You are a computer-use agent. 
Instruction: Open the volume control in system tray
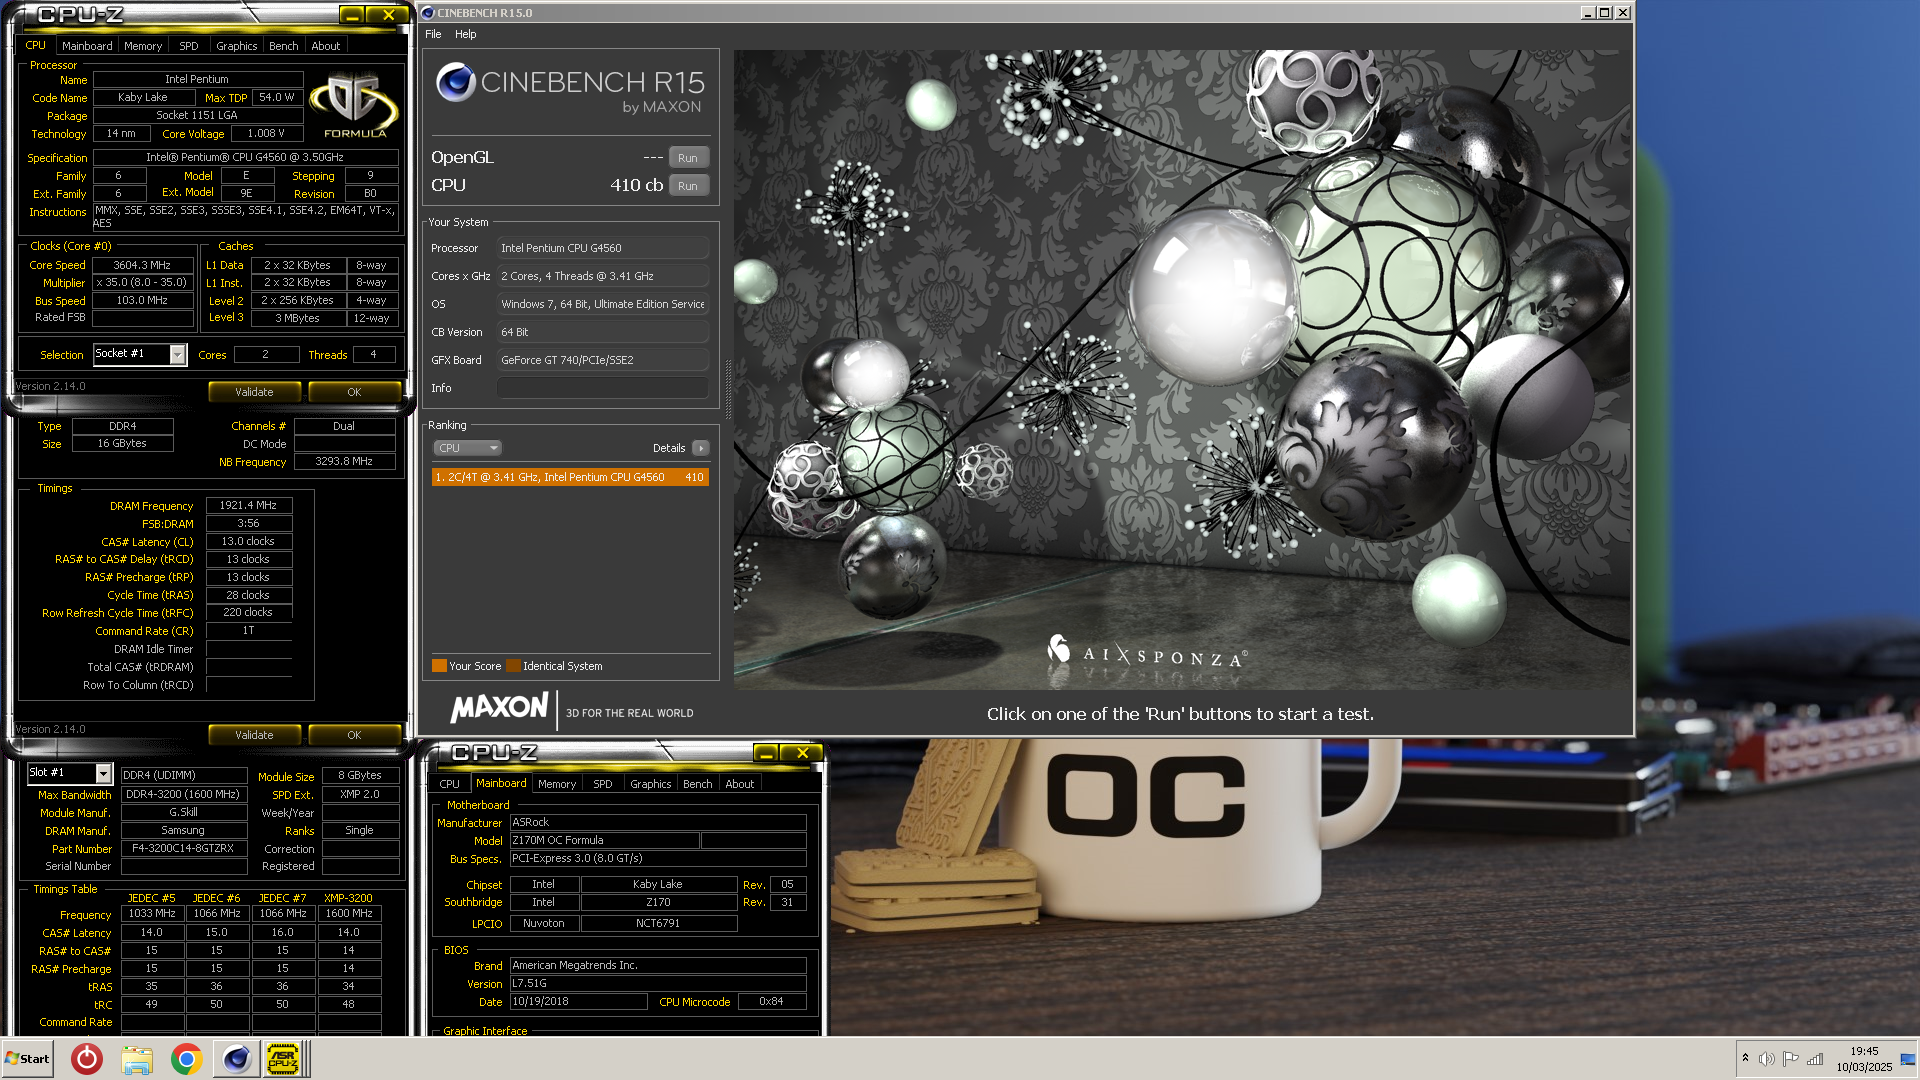1767,1058
